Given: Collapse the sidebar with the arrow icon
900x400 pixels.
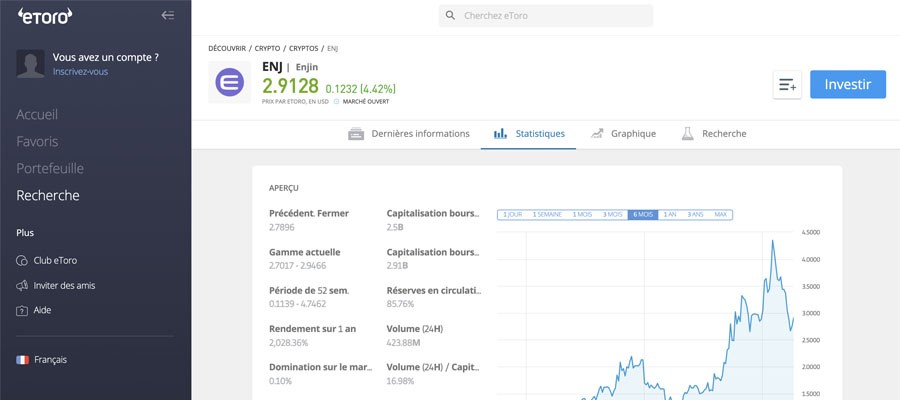Looking at the screenshot, I should (168, 15).
